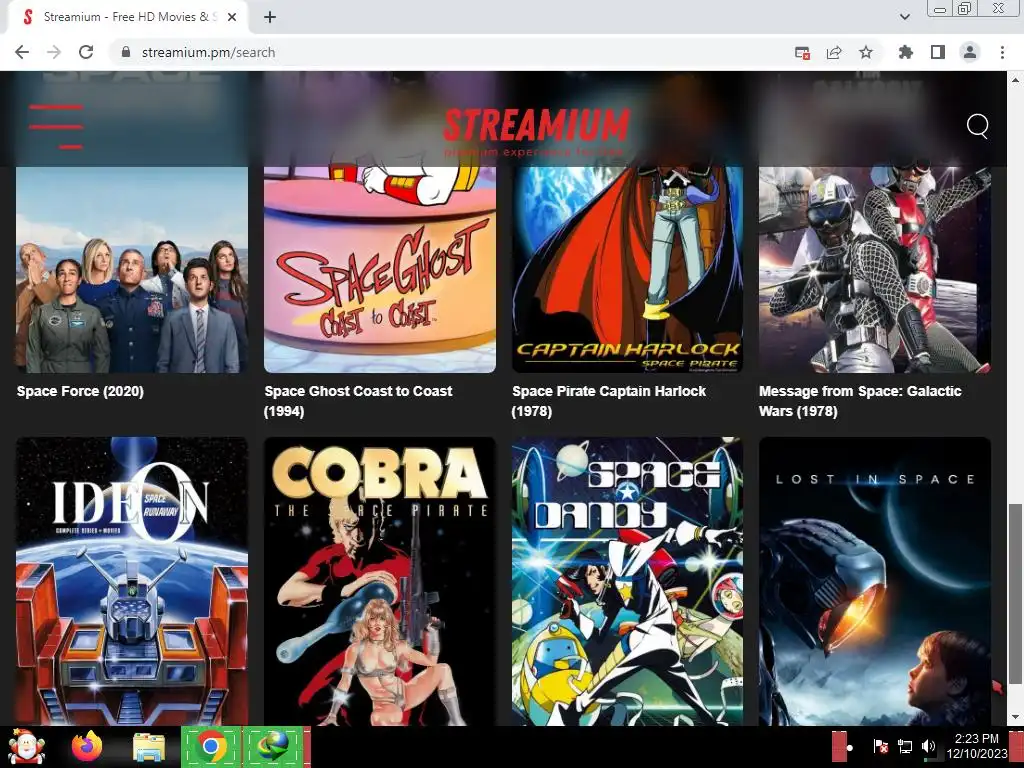1024x768 pixels.
Task: Open the Captain Harlock poster
Action: [628, 270]
